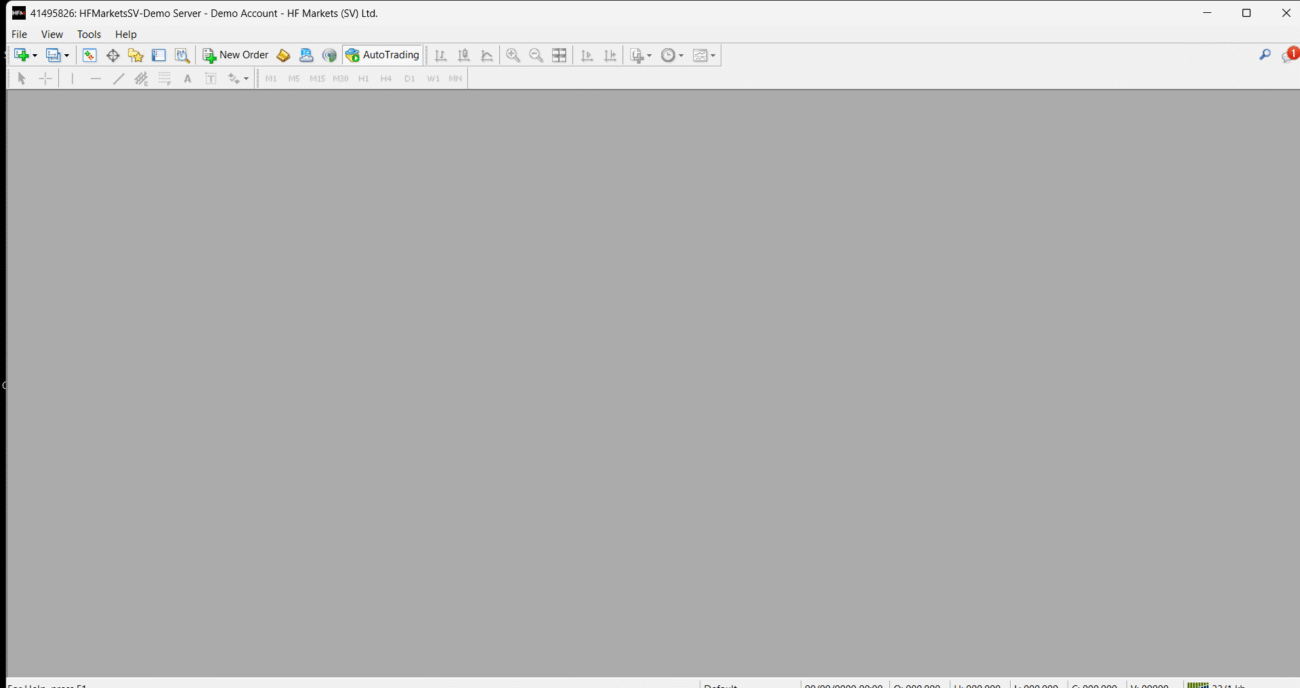Click the Arrows objects icon
This screenshot has width=1300, height=688.
click(x=233, y=78)
